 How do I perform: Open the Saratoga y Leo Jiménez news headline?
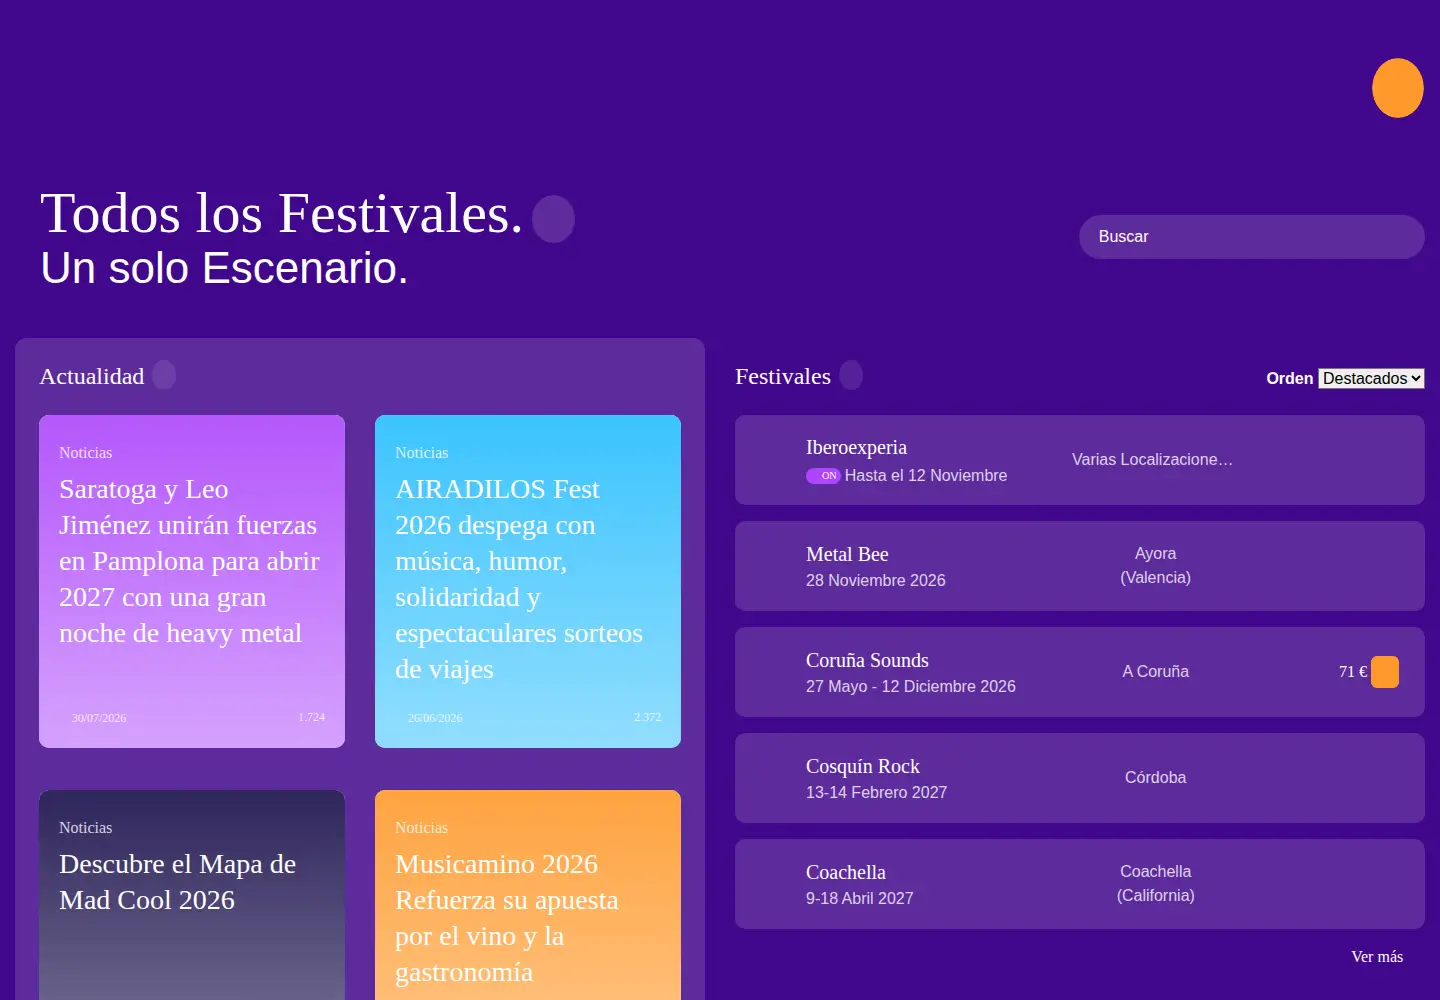click(190, 561)
